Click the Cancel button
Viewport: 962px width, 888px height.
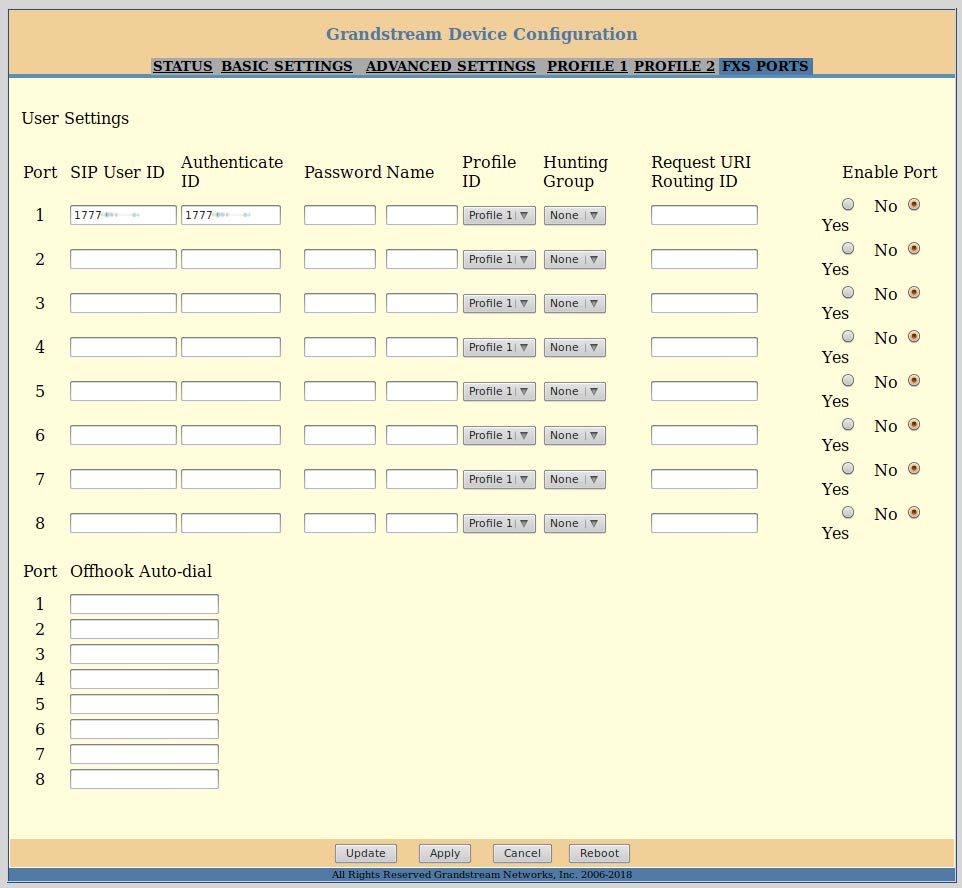(522, 853)
